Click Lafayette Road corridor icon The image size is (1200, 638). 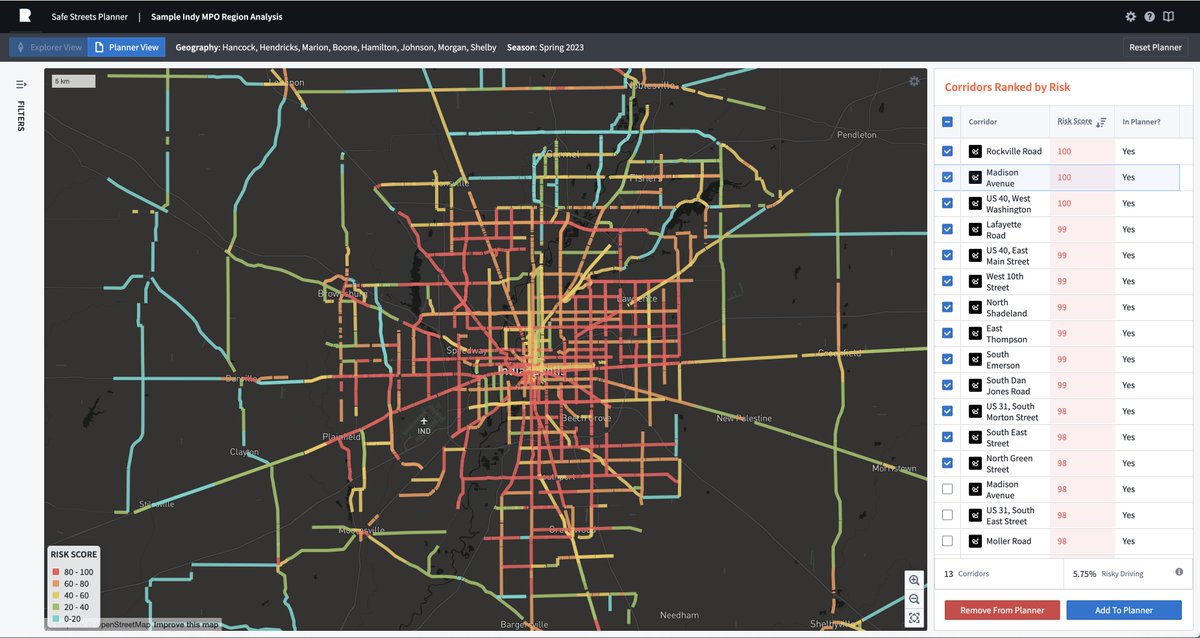[976, 229]
